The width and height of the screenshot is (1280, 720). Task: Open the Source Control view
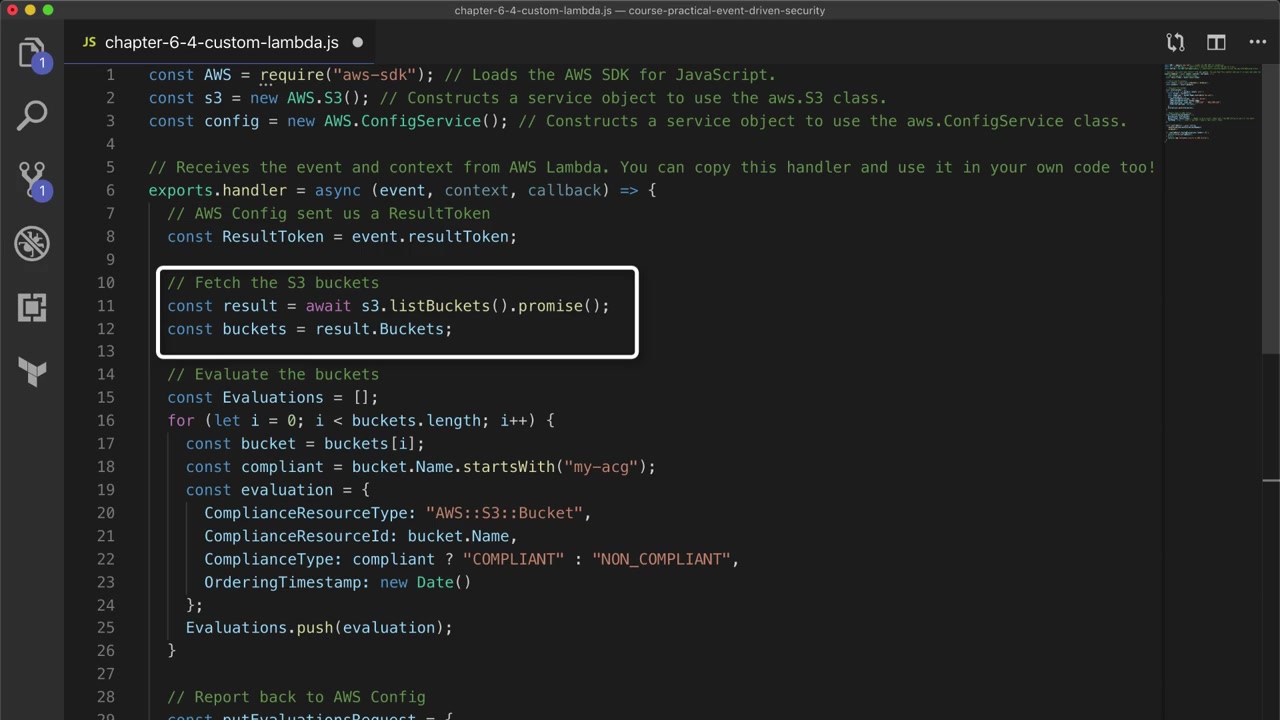tap(32, 179)
